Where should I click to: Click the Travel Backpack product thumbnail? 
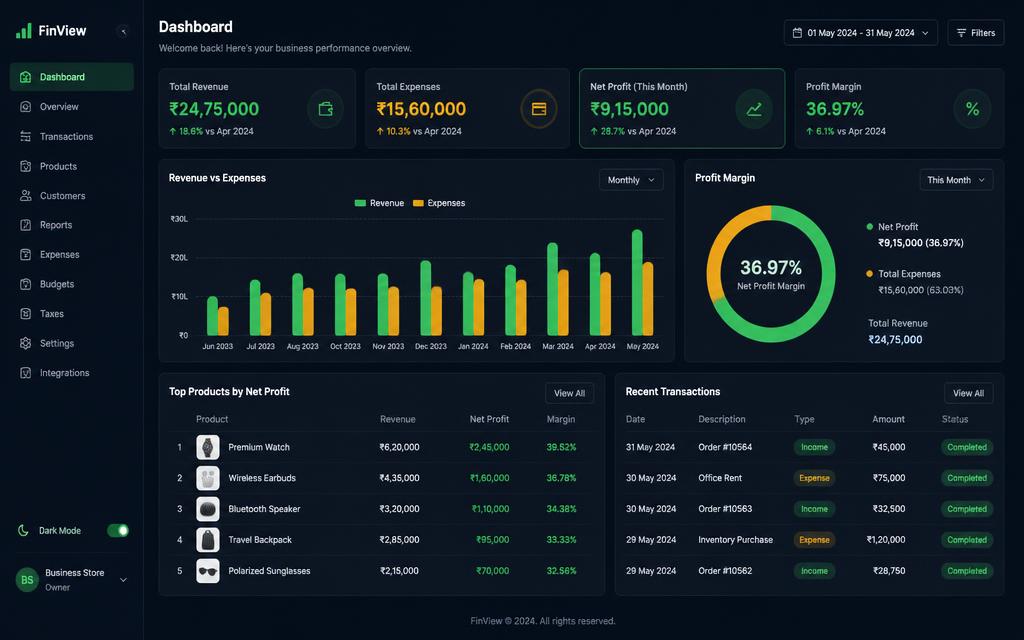[208, 540]
